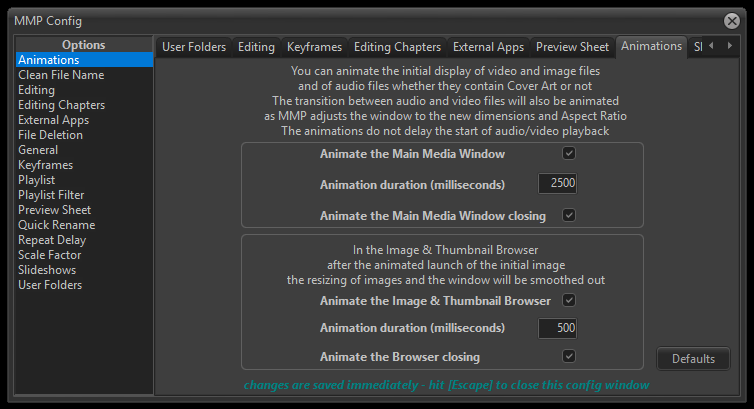Select Clean File Name in Options list
Viewport: 754px width, 409px height.
tap(84, 75)
